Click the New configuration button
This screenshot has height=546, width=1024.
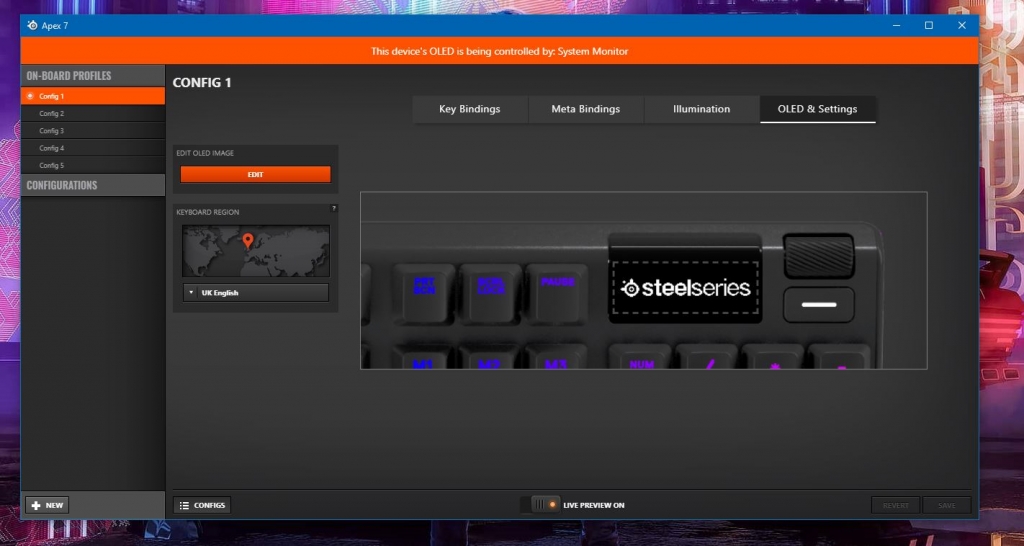pos(47,505)
